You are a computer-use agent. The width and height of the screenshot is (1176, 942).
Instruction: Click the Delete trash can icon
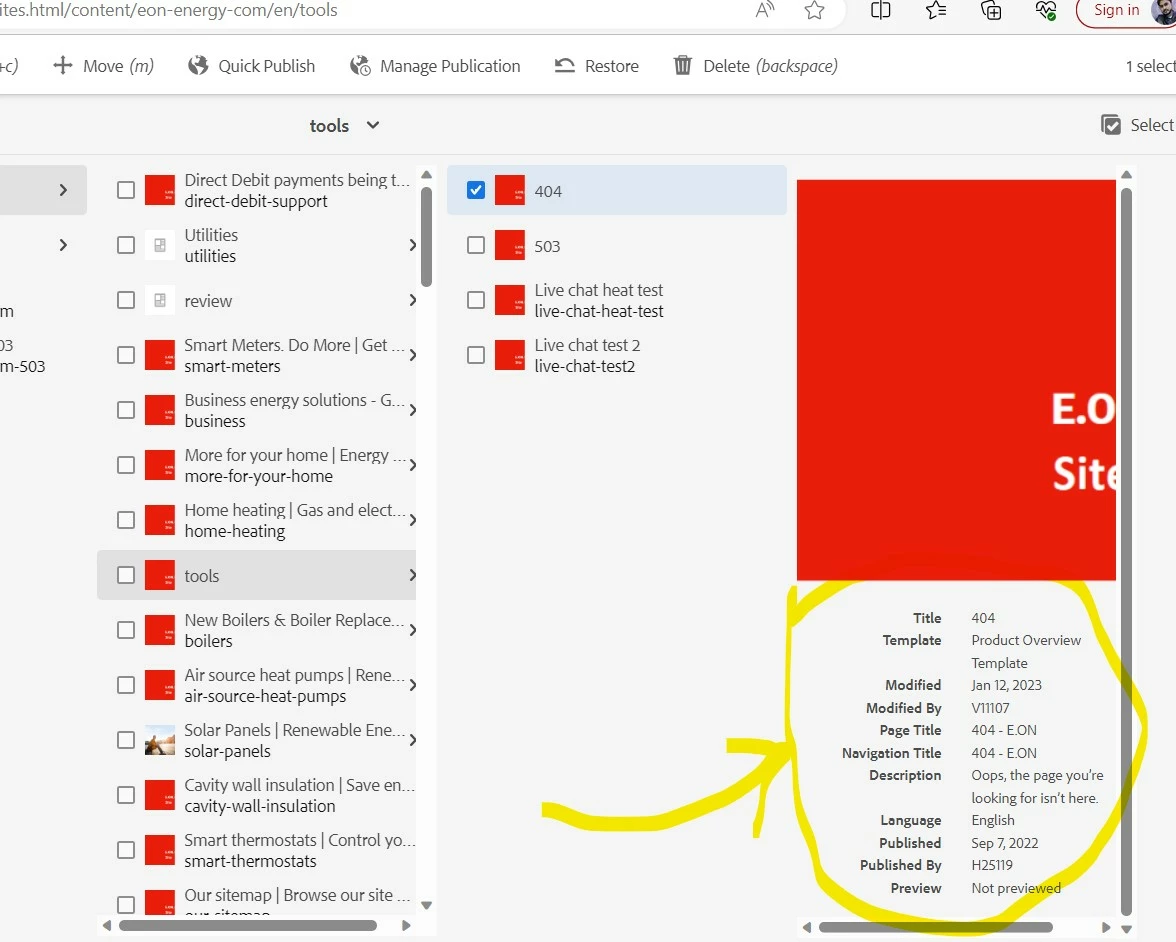[682, 65]
